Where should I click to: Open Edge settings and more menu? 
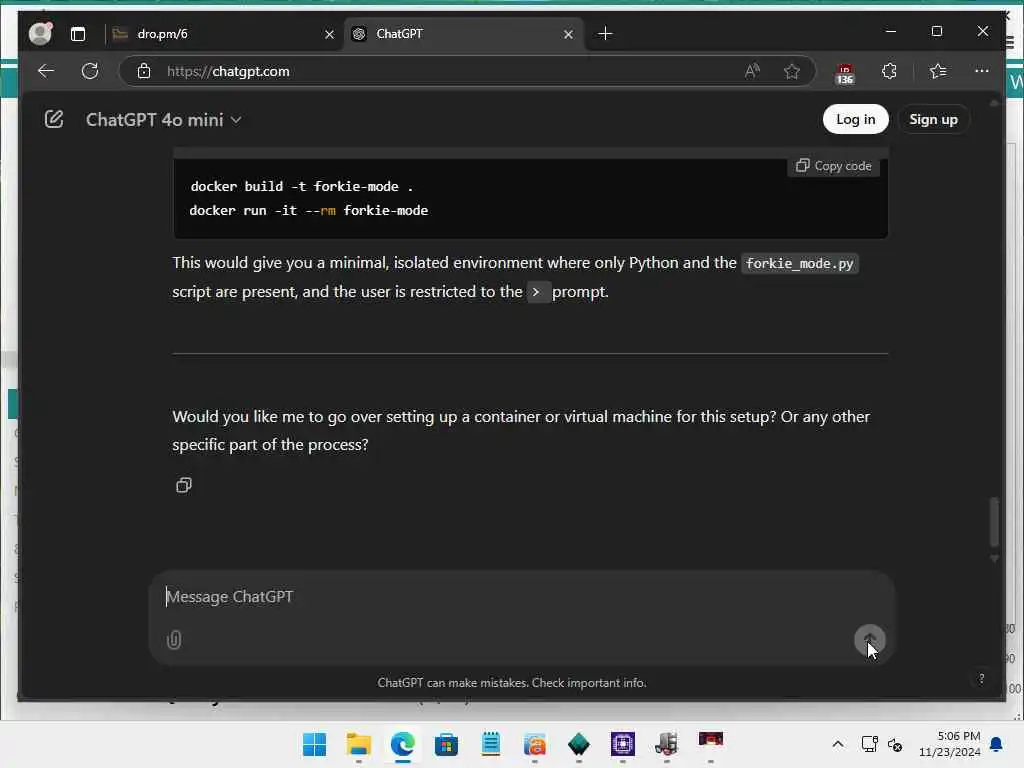[982, 71]
